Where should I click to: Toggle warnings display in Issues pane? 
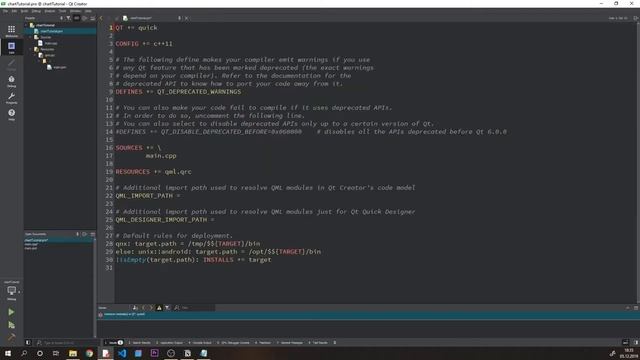pos(159,308)
